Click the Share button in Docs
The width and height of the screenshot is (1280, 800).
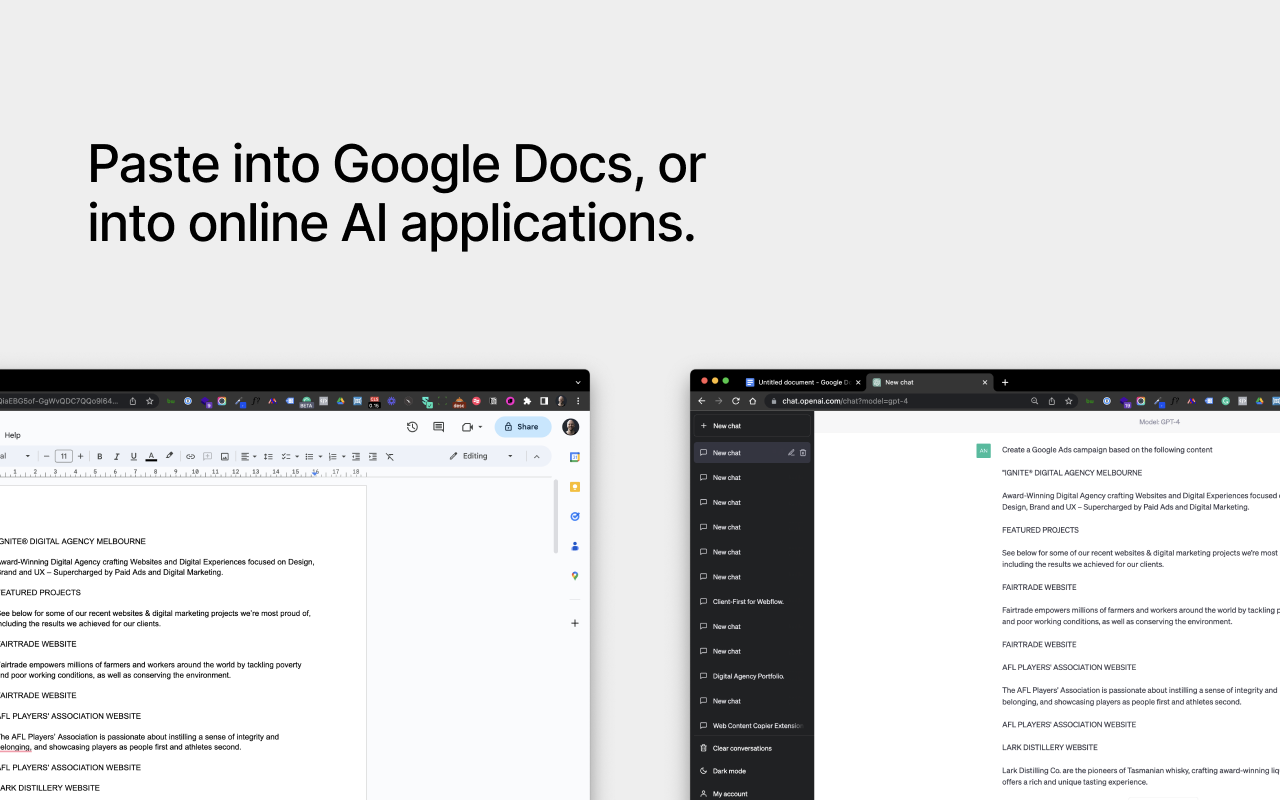point(523,427)
